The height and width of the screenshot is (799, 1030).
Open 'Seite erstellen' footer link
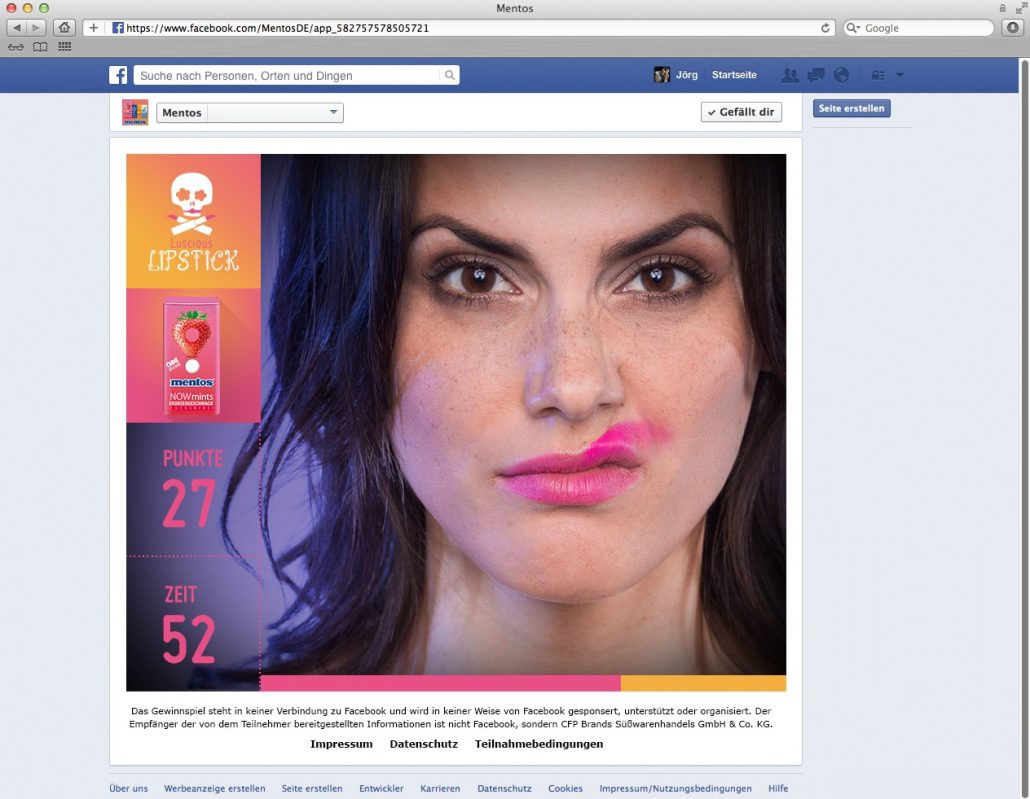tap(312, 788)
